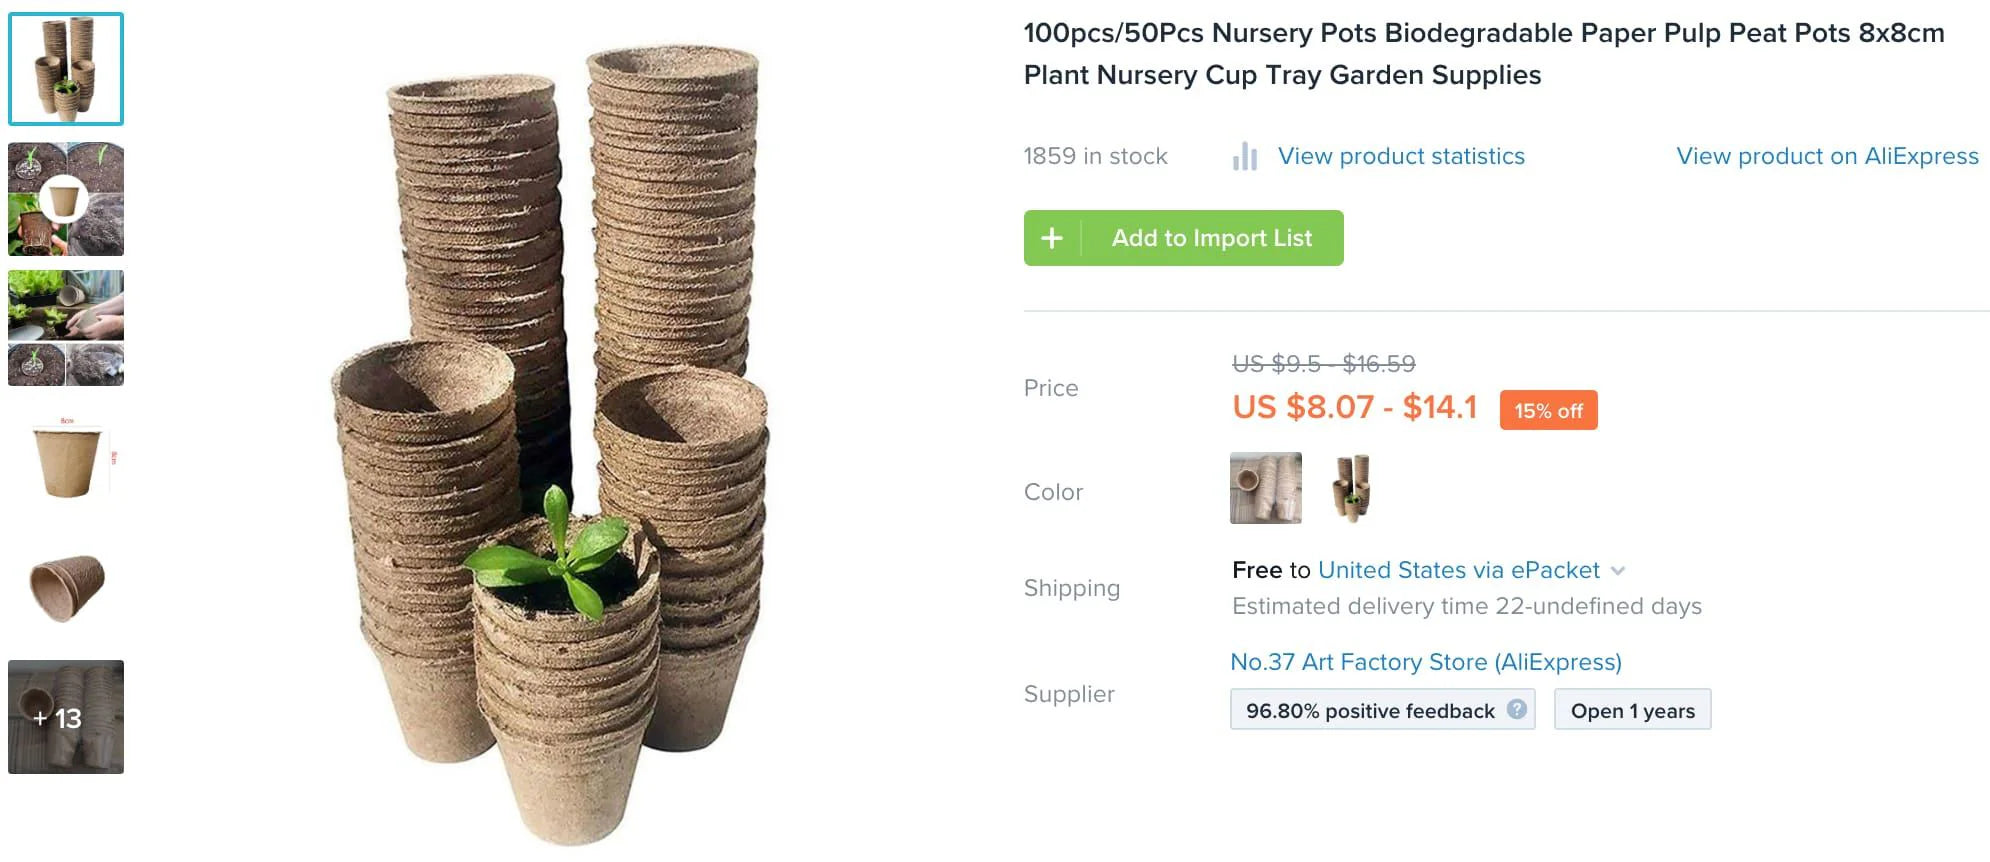Select the first color variant swatch

click(x=1264, y=489)
